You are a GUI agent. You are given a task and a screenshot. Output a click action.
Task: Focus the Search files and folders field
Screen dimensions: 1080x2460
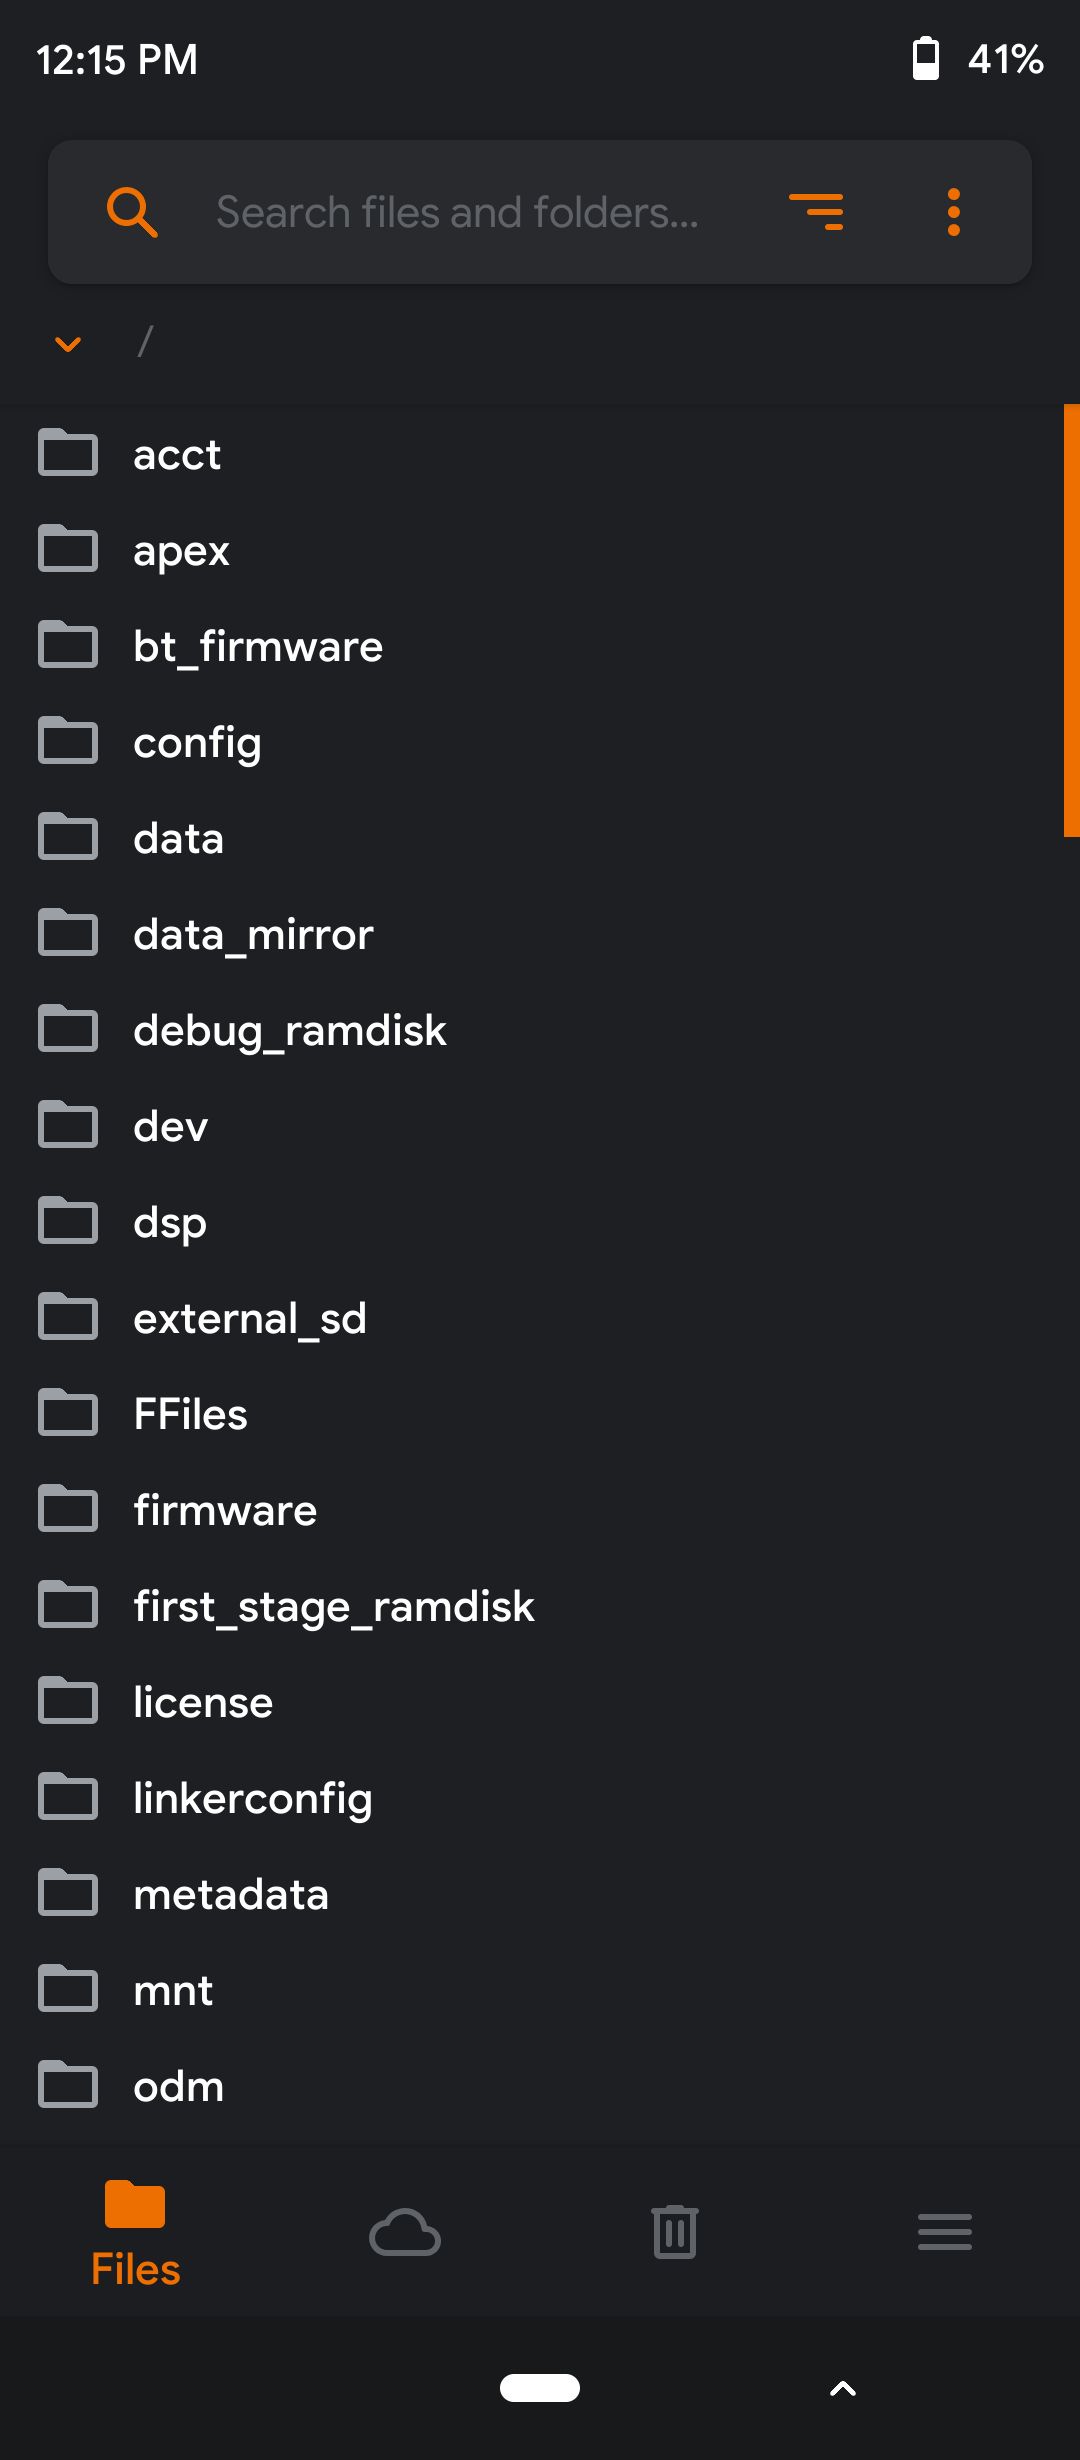(457, 212)
